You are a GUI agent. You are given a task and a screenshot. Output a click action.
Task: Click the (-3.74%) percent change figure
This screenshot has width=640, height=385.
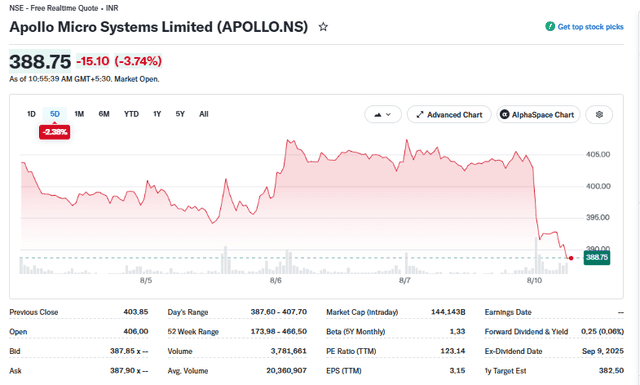pyautogui.click(x=138, y=61)
